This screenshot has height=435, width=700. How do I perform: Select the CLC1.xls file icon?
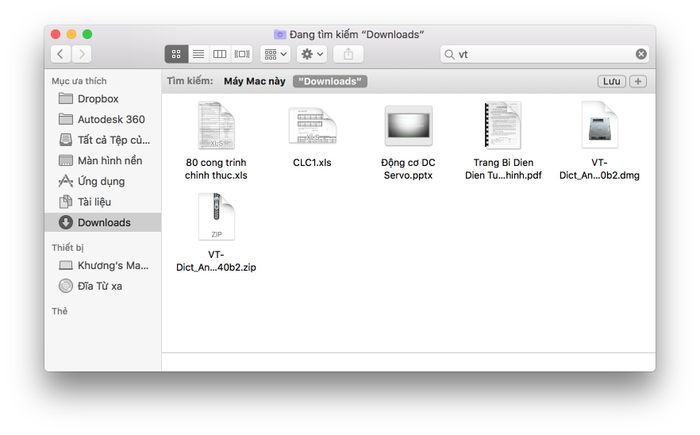312,126
